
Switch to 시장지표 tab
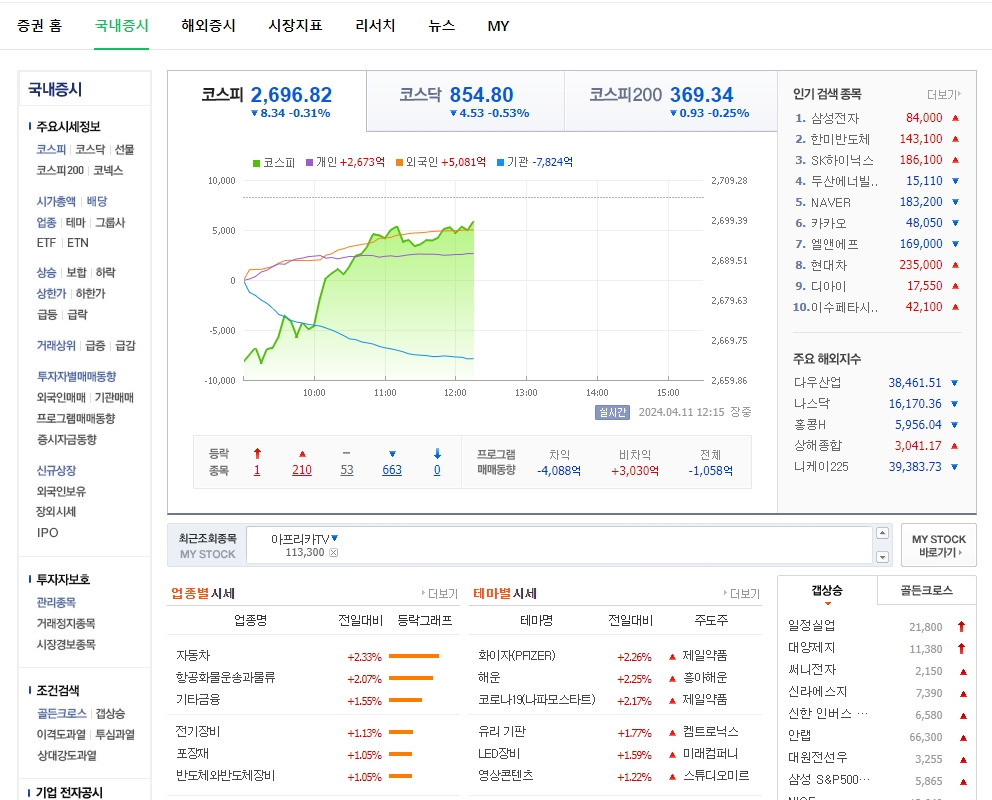click(x=295, y=26)
